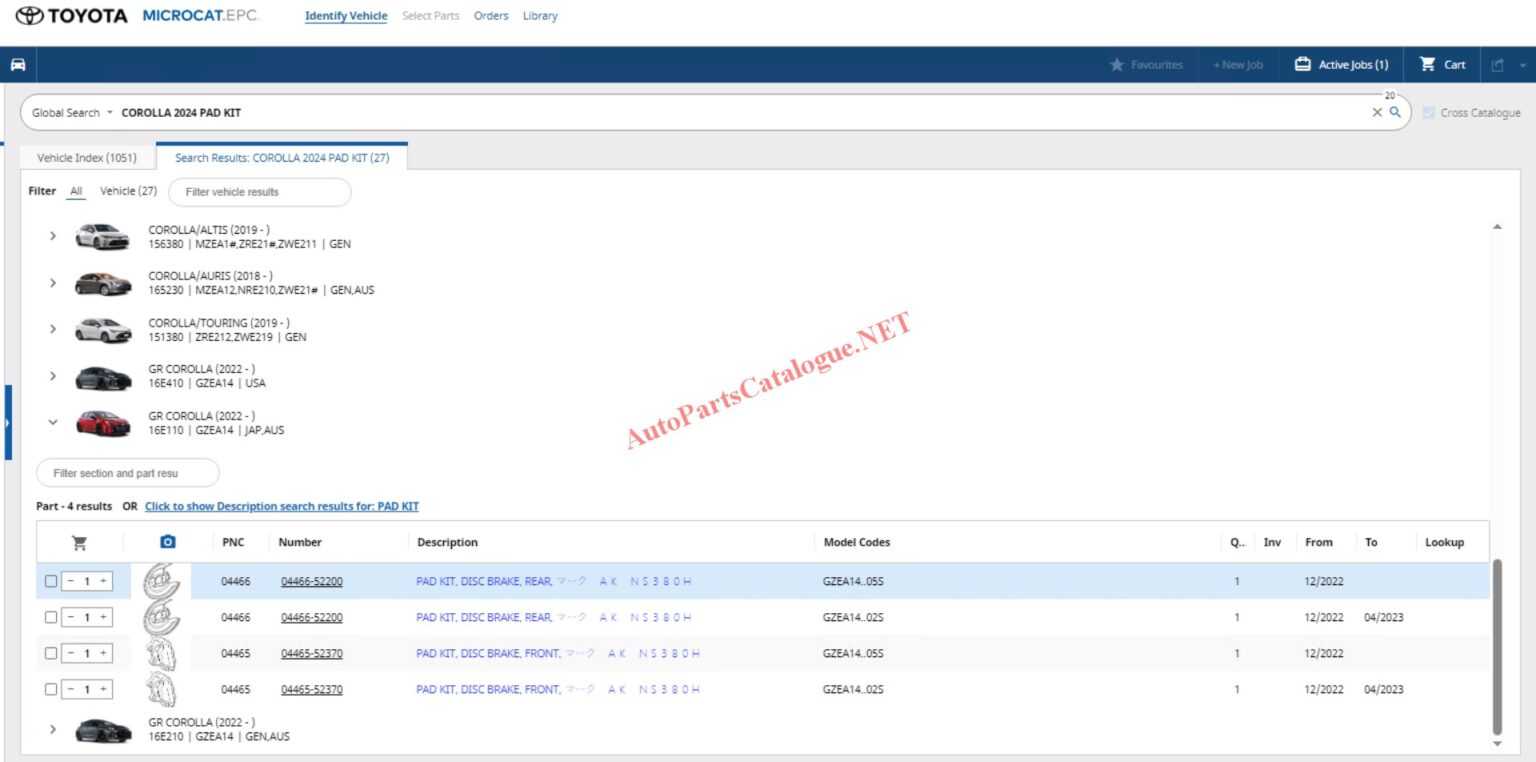
Task: Open part number link 04466-52200
Action: tap(311, 580)
